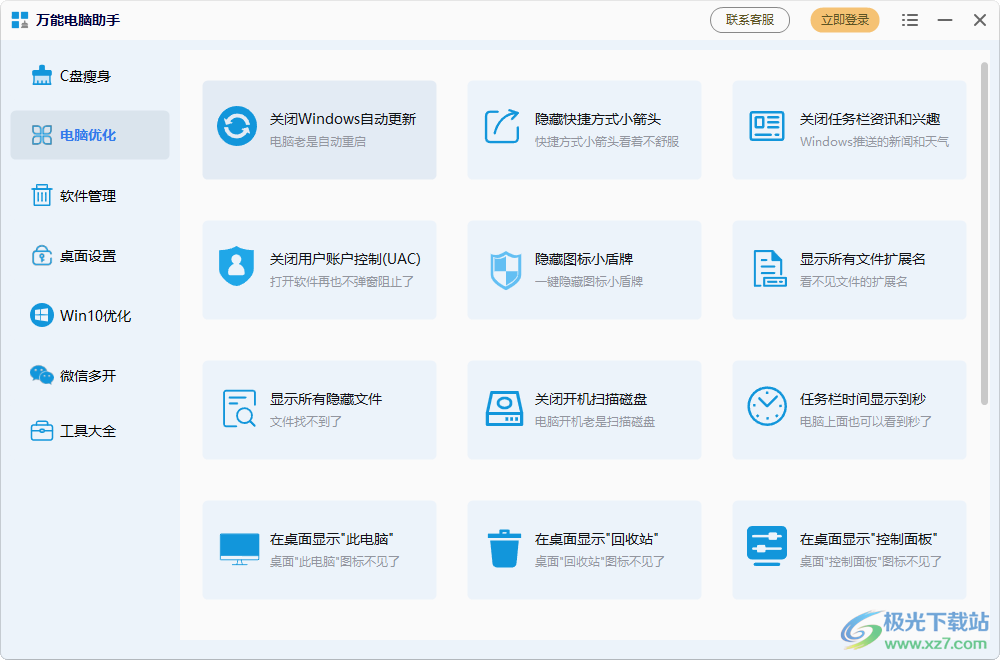Select 桌面设置 in the sidebar
The width and height of the screenshot is (1000, 660).
click(x=89, y=255)
